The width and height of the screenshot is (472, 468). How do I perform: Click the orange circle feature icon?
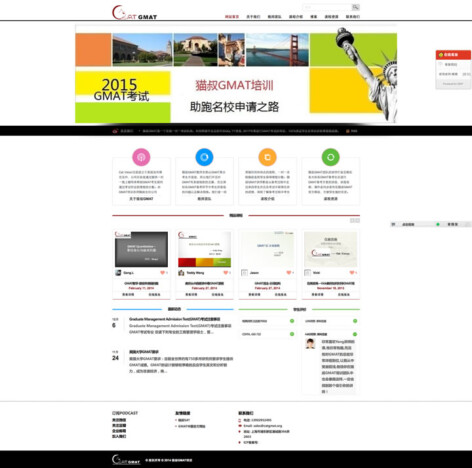(267, 157)
